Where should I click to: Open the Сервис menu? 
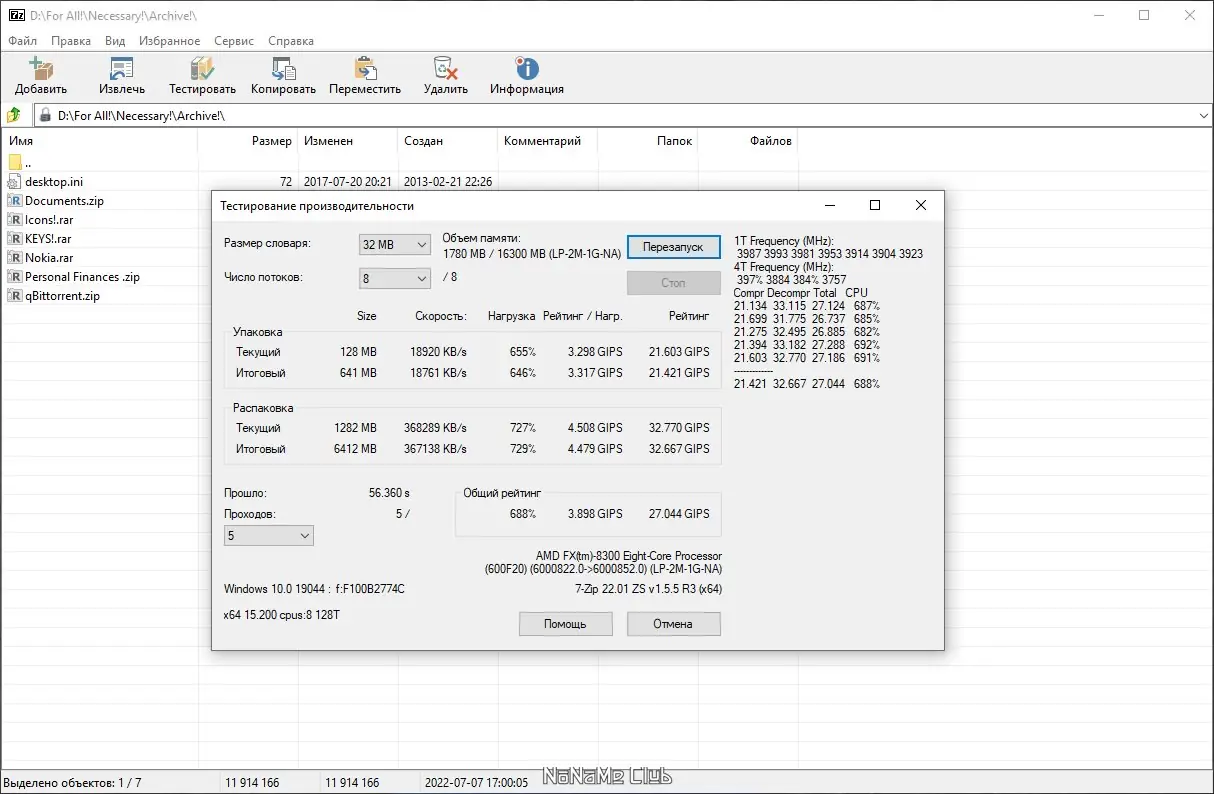click(x=234, y=41)
